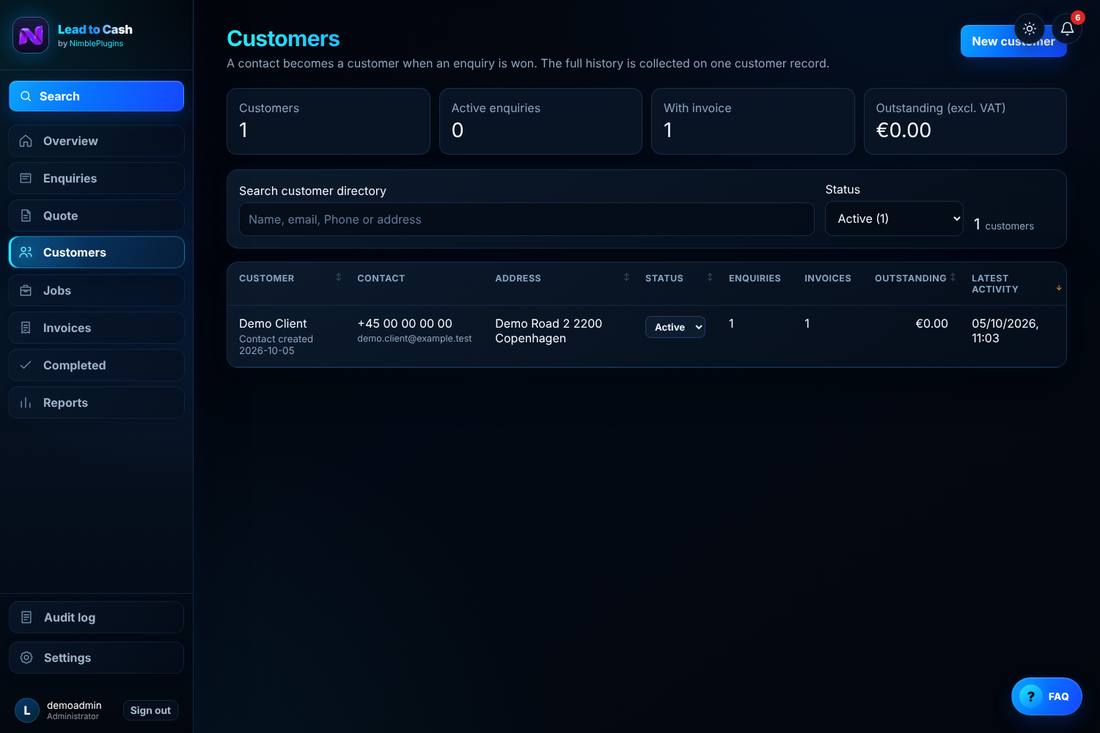Click the Completed checkmark icon
The image size is (1100, 733).
[25, 365]
